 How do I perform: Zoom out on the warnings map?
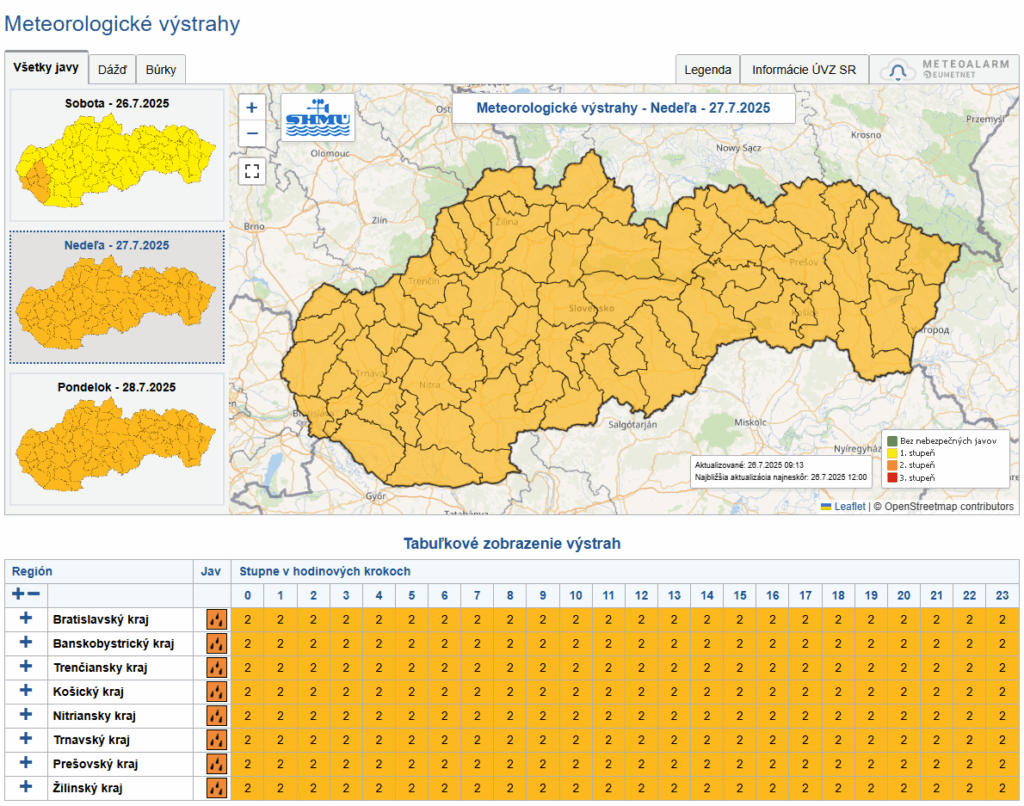[x=251, y=133]
